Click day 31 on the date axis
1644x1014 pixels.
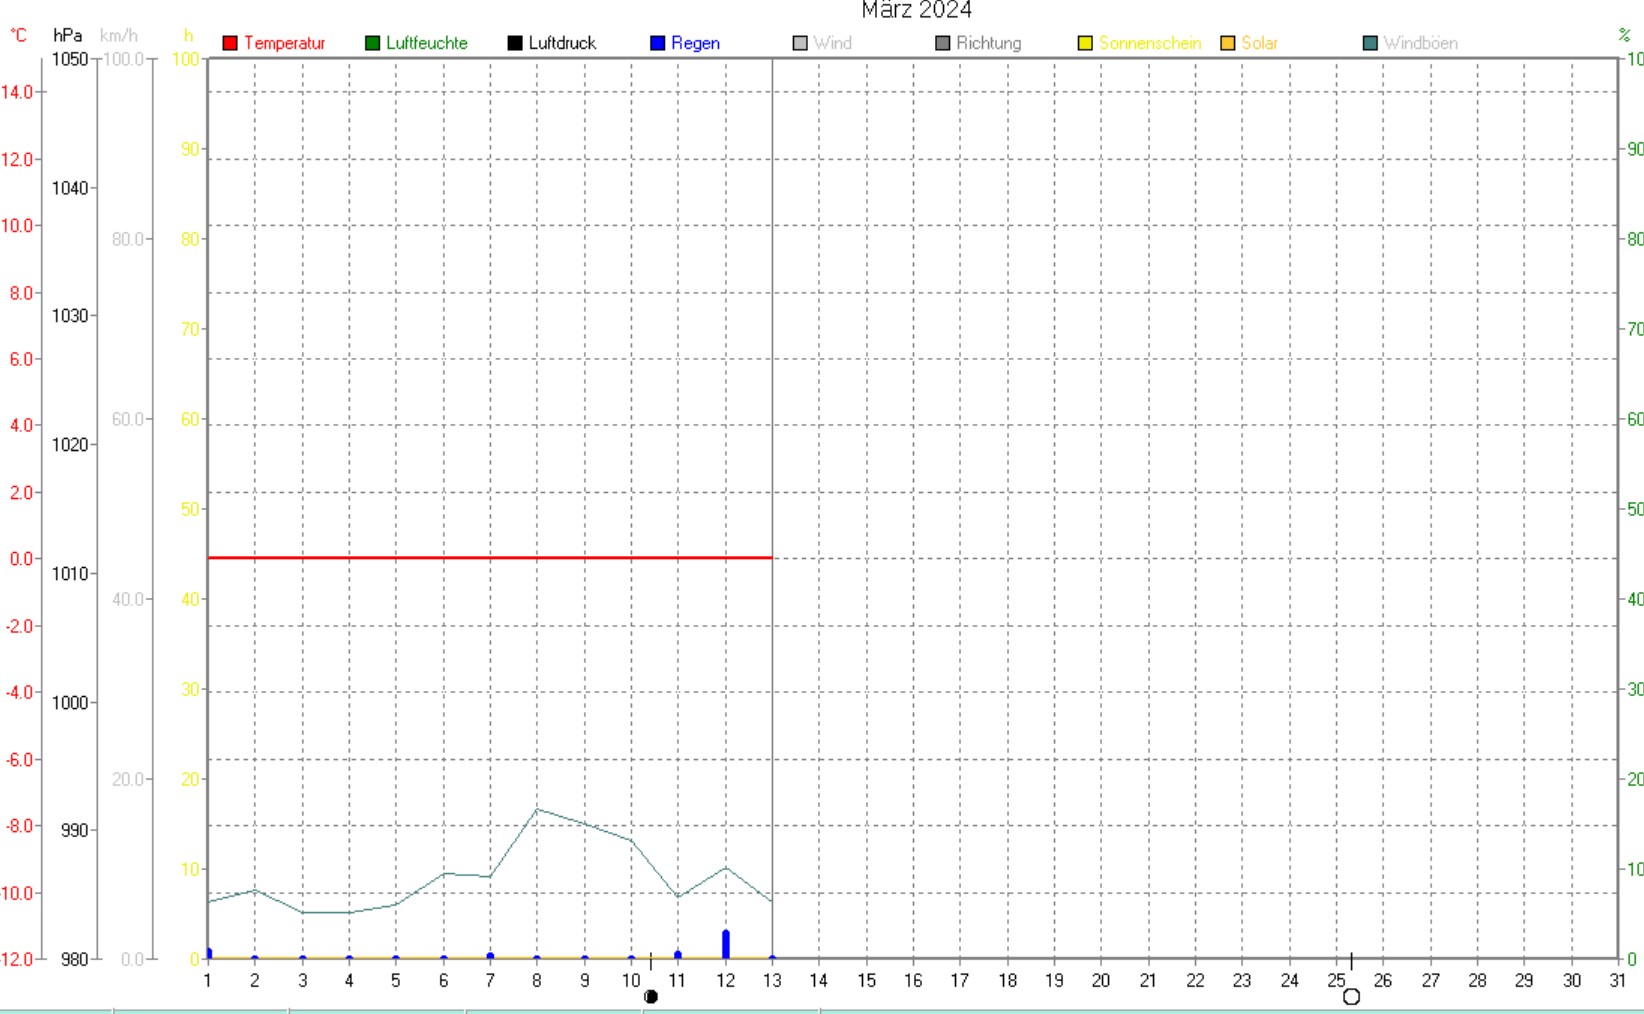click(x=1617, y=981)
